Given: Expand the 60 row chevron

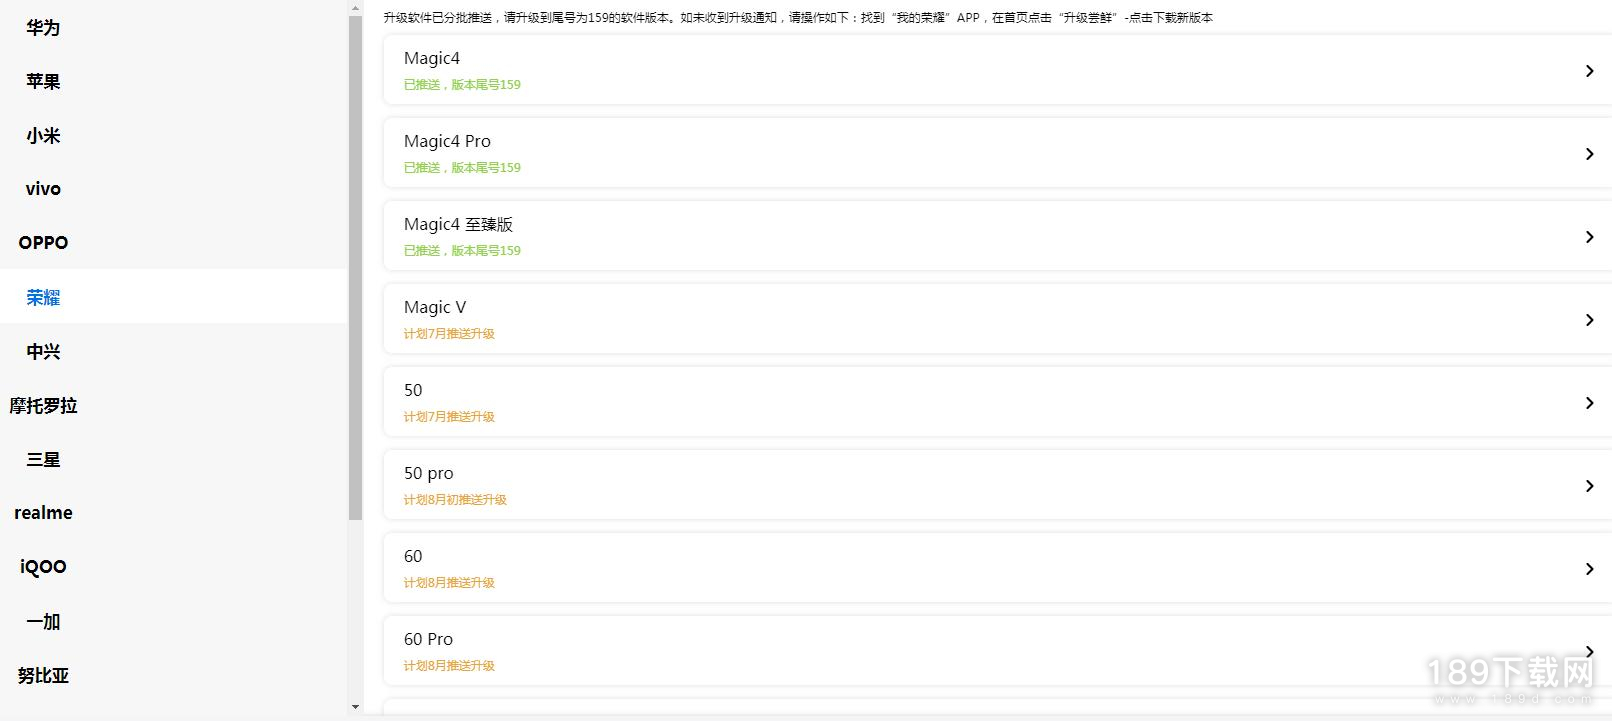Looking at the screenshot, I should pos(1589,569).
